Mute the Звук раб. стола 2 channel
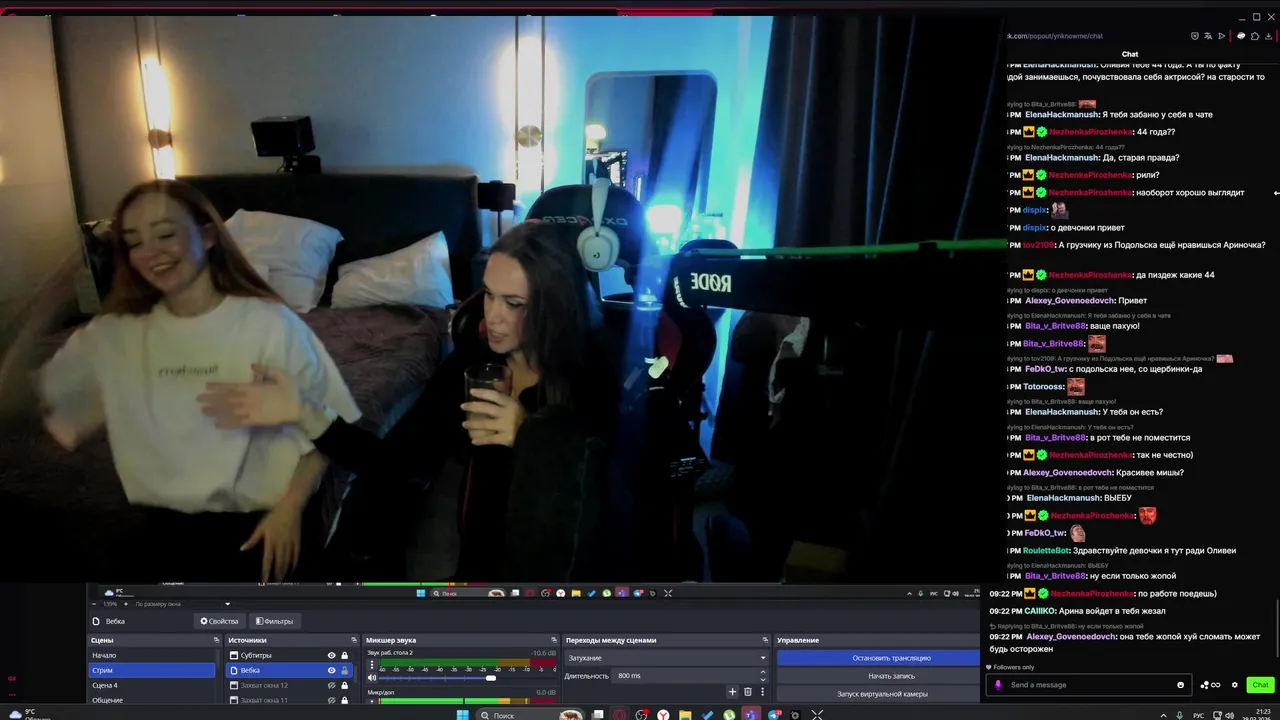1280x720 pixels. click(372, 678)
